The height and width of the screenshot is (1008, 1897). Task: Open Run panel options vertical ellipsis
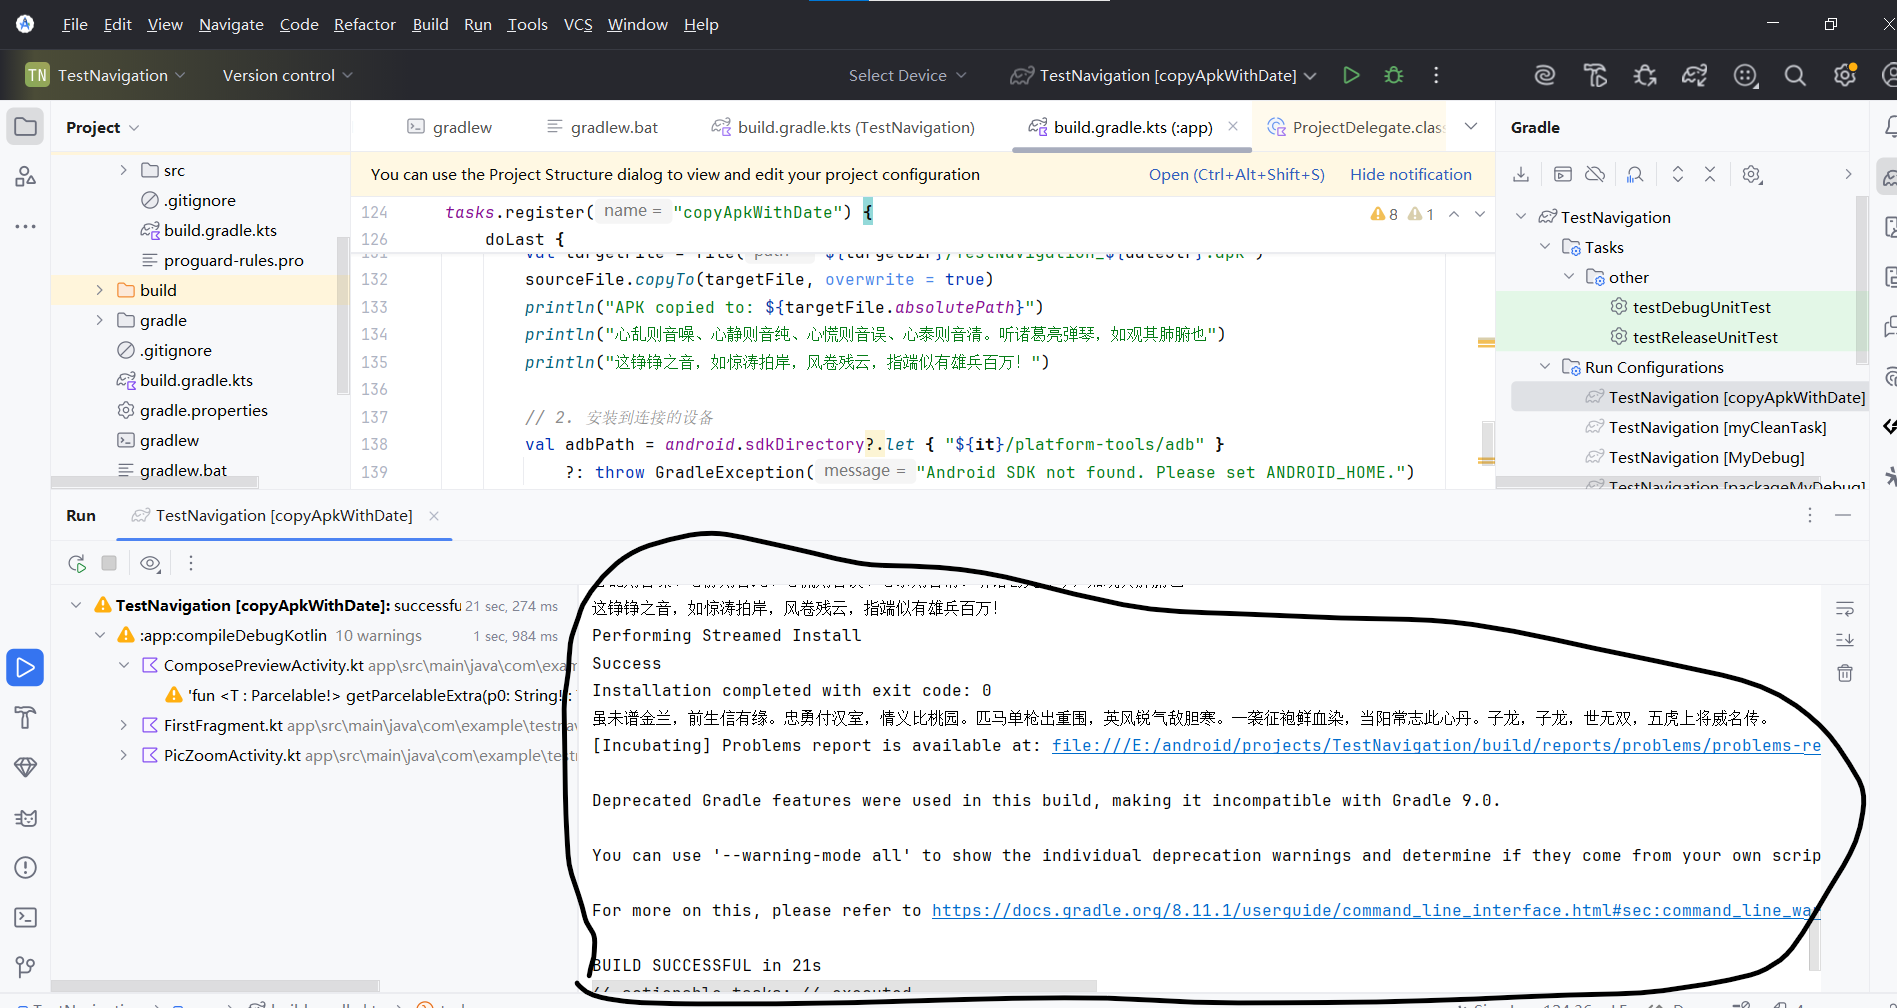1809,515
